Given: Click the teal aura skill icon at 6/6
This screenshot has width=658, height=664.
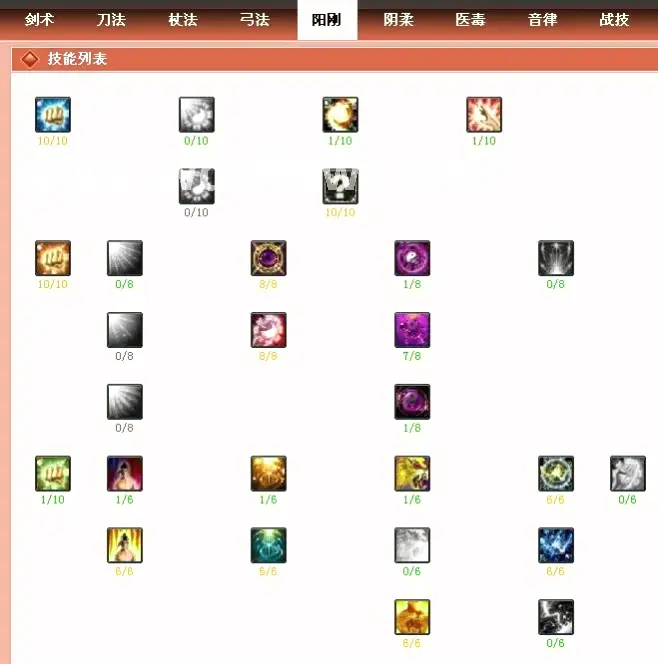Looking at the screenshot, I should pos(268,545).
